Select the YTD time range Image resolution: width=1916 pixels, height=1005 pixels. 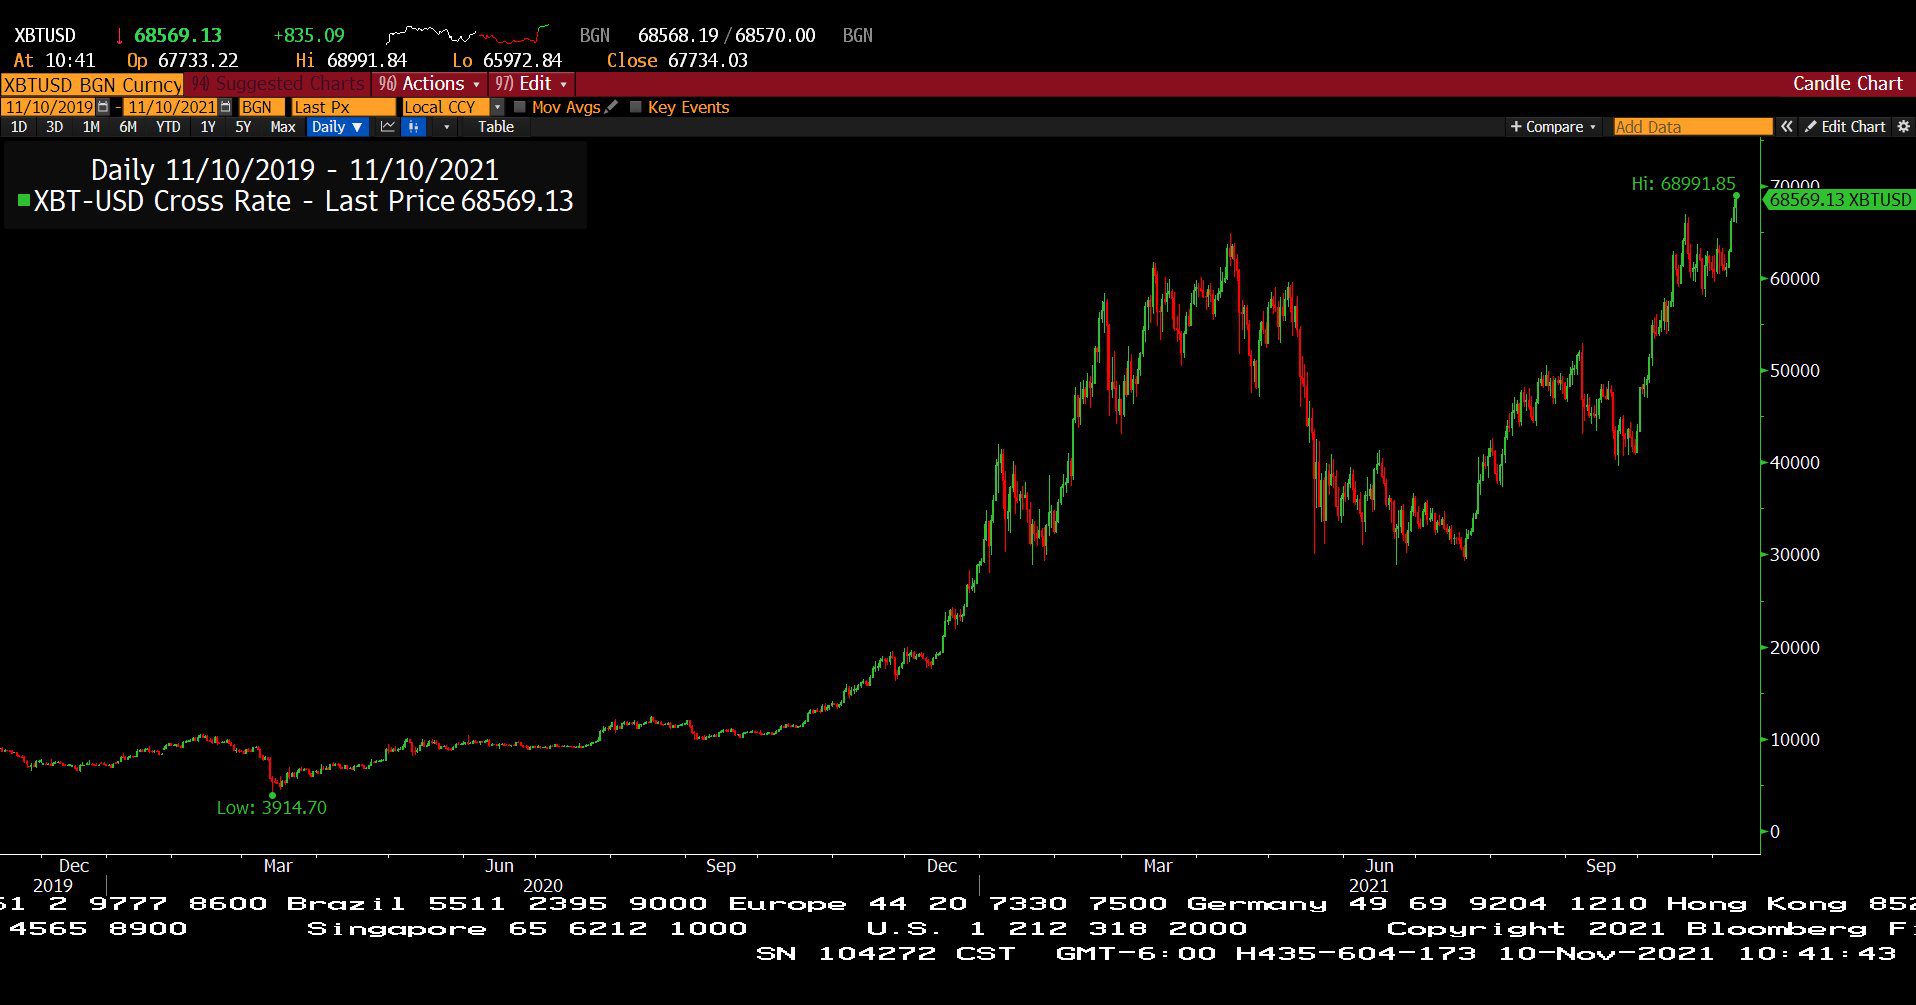[168, 127]
